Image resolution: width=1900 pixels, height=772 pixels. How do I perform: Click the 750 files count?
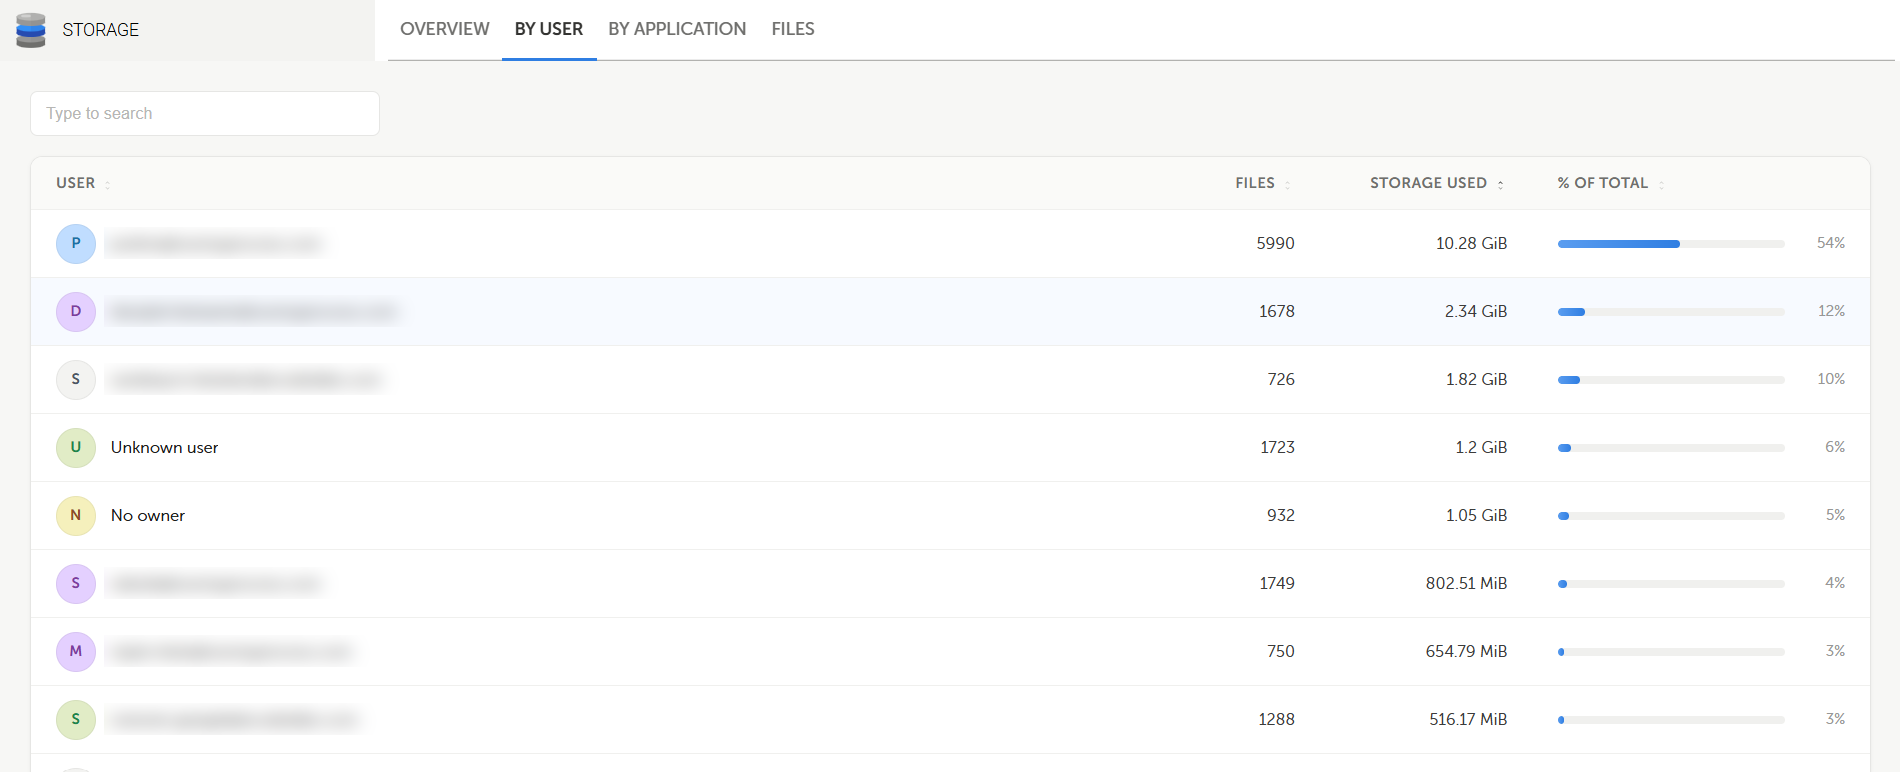coord(1281,652)
